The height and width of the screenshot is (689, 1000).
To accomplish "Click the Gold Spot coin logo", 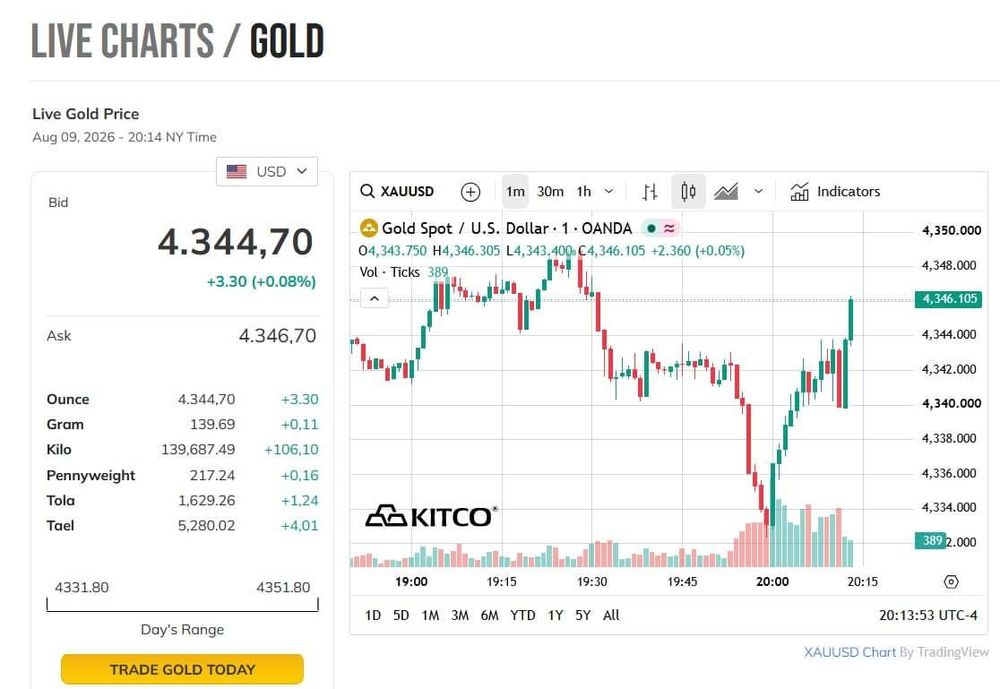I will tap(369, 228).
